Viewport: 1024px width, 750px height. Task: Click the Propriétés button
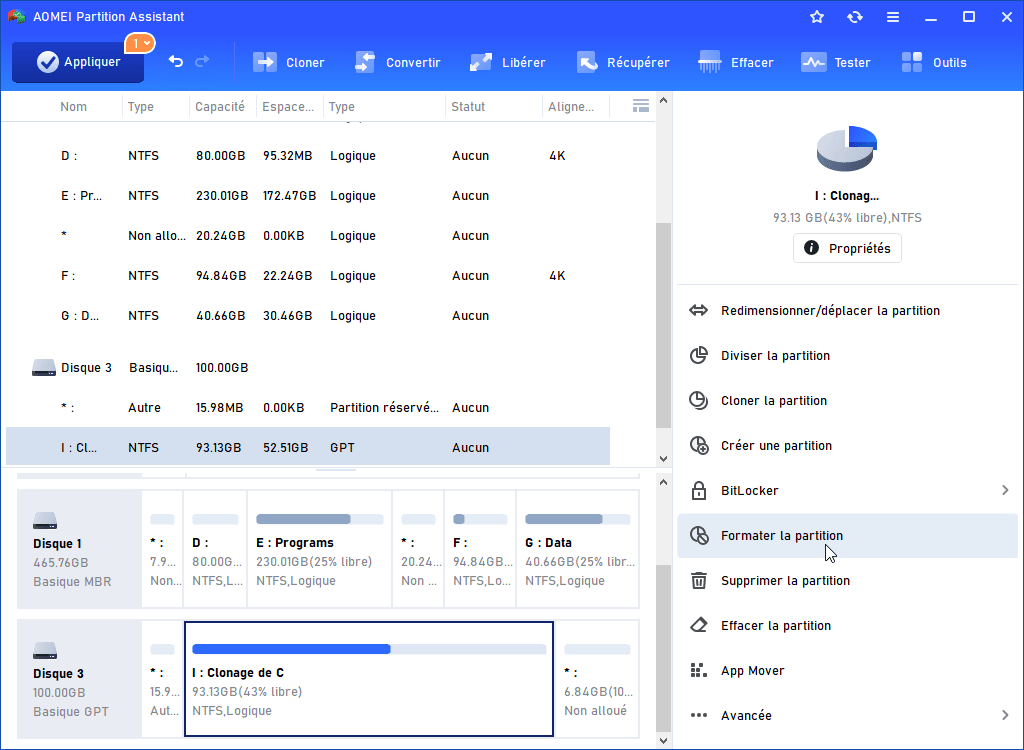coord(847,248)
